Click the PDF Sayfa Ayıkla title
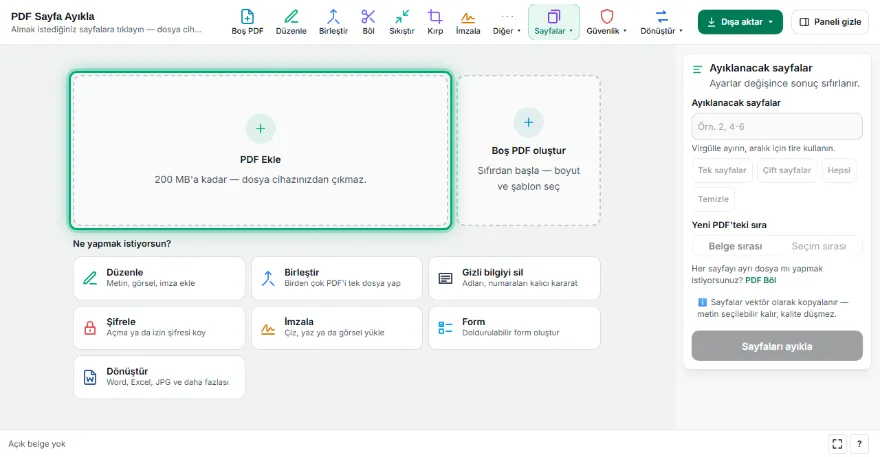Viewport: 880px width, 457px height. pyautogui.click(x=53, y=16)
